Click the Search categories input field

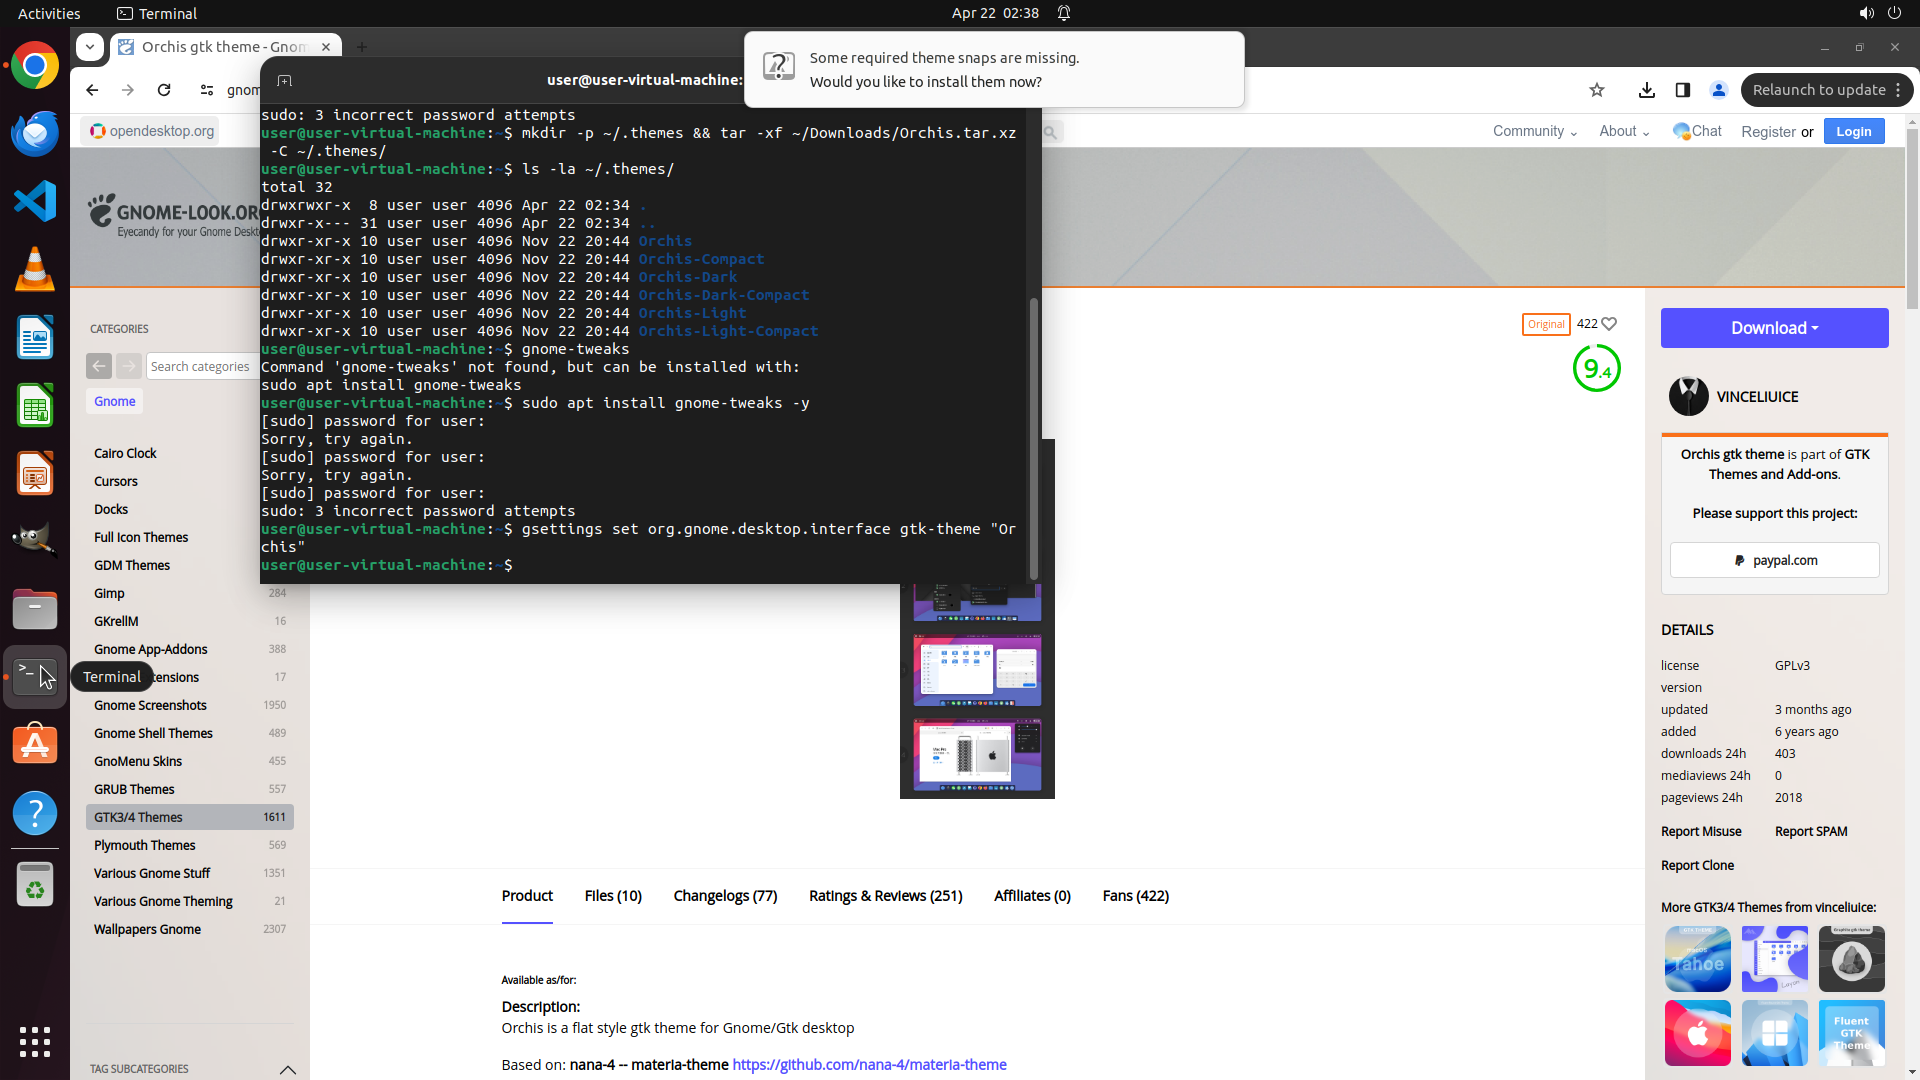[x=201, y=366]
